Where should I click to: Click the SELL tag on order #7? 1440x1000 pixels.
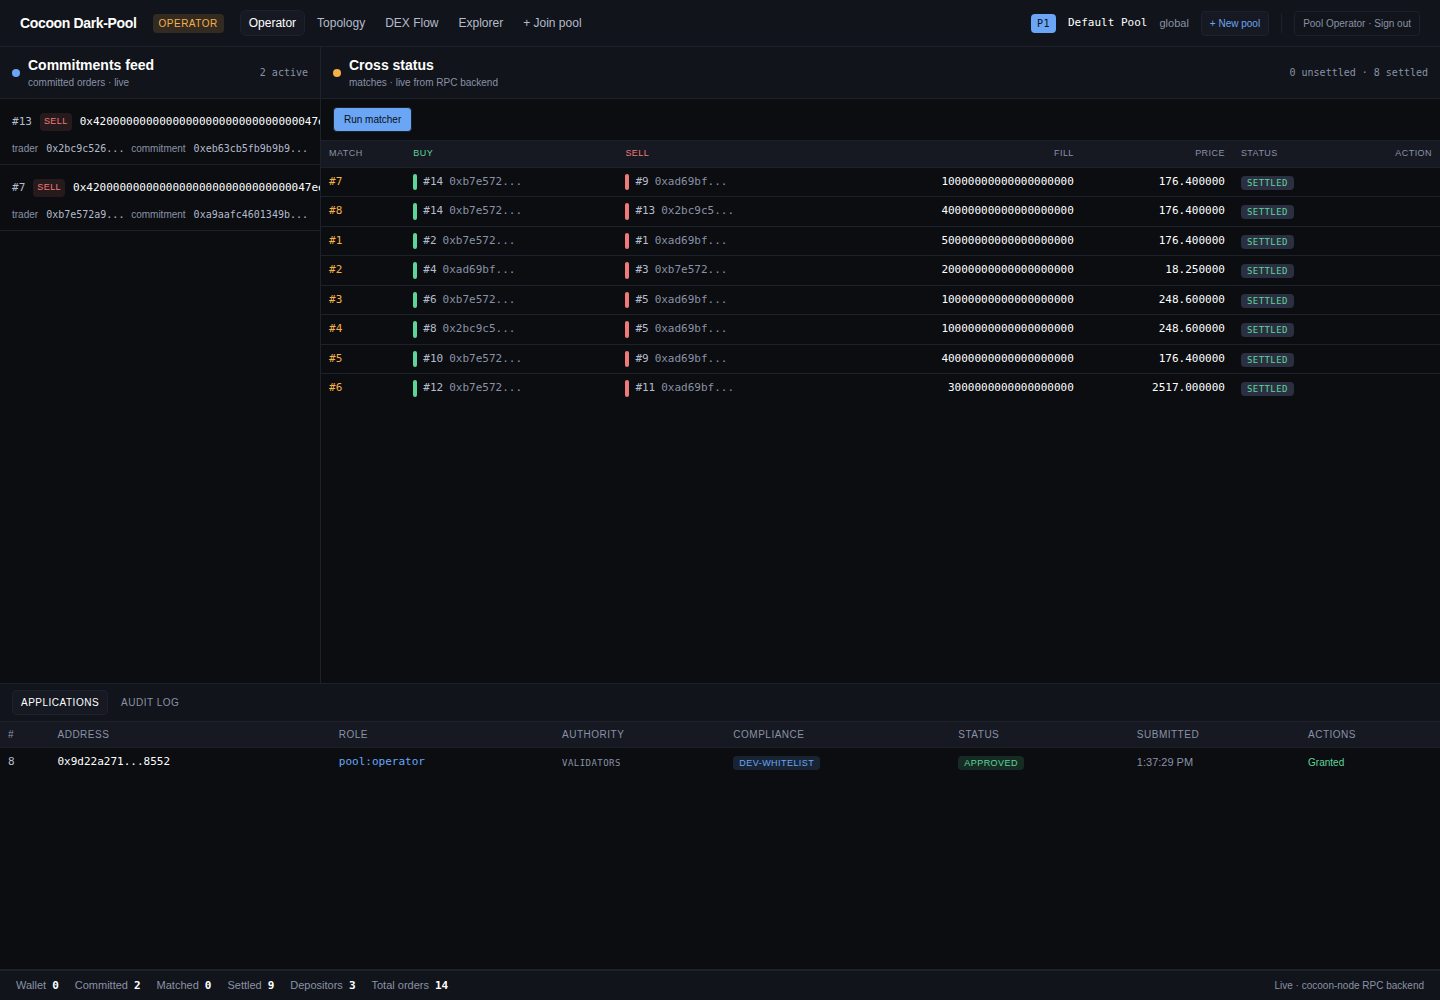(49, 187)
